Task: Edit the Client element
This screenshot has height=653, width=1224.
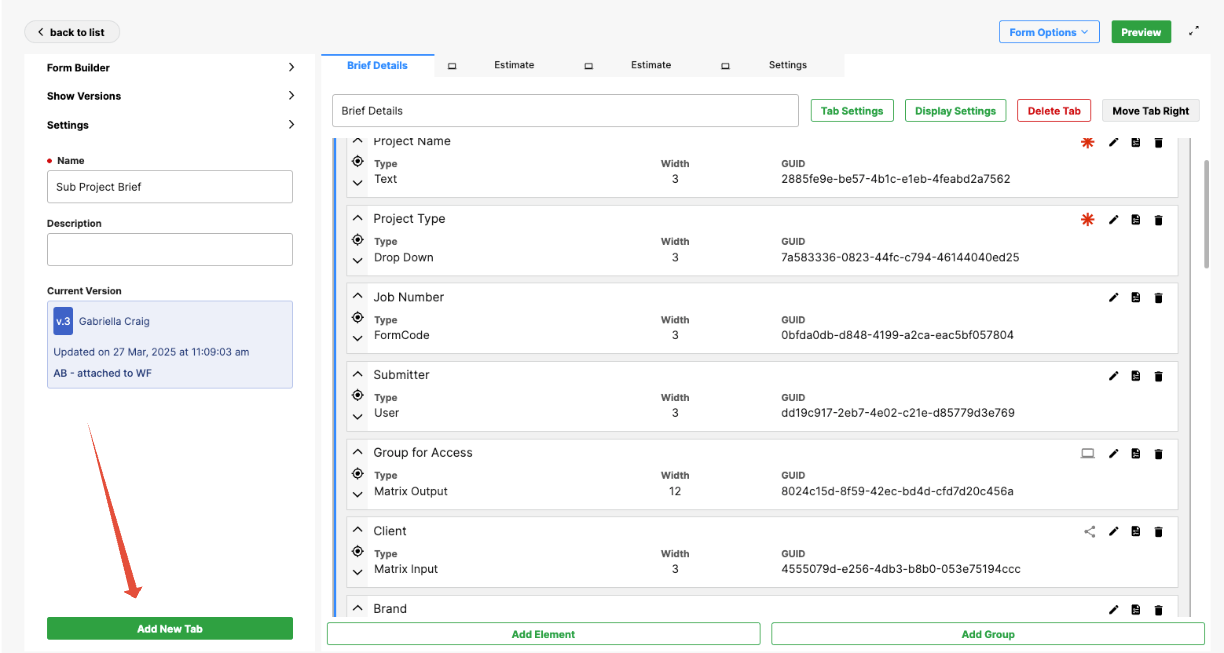Action: pyautogui.click(x=1113, y=532)
